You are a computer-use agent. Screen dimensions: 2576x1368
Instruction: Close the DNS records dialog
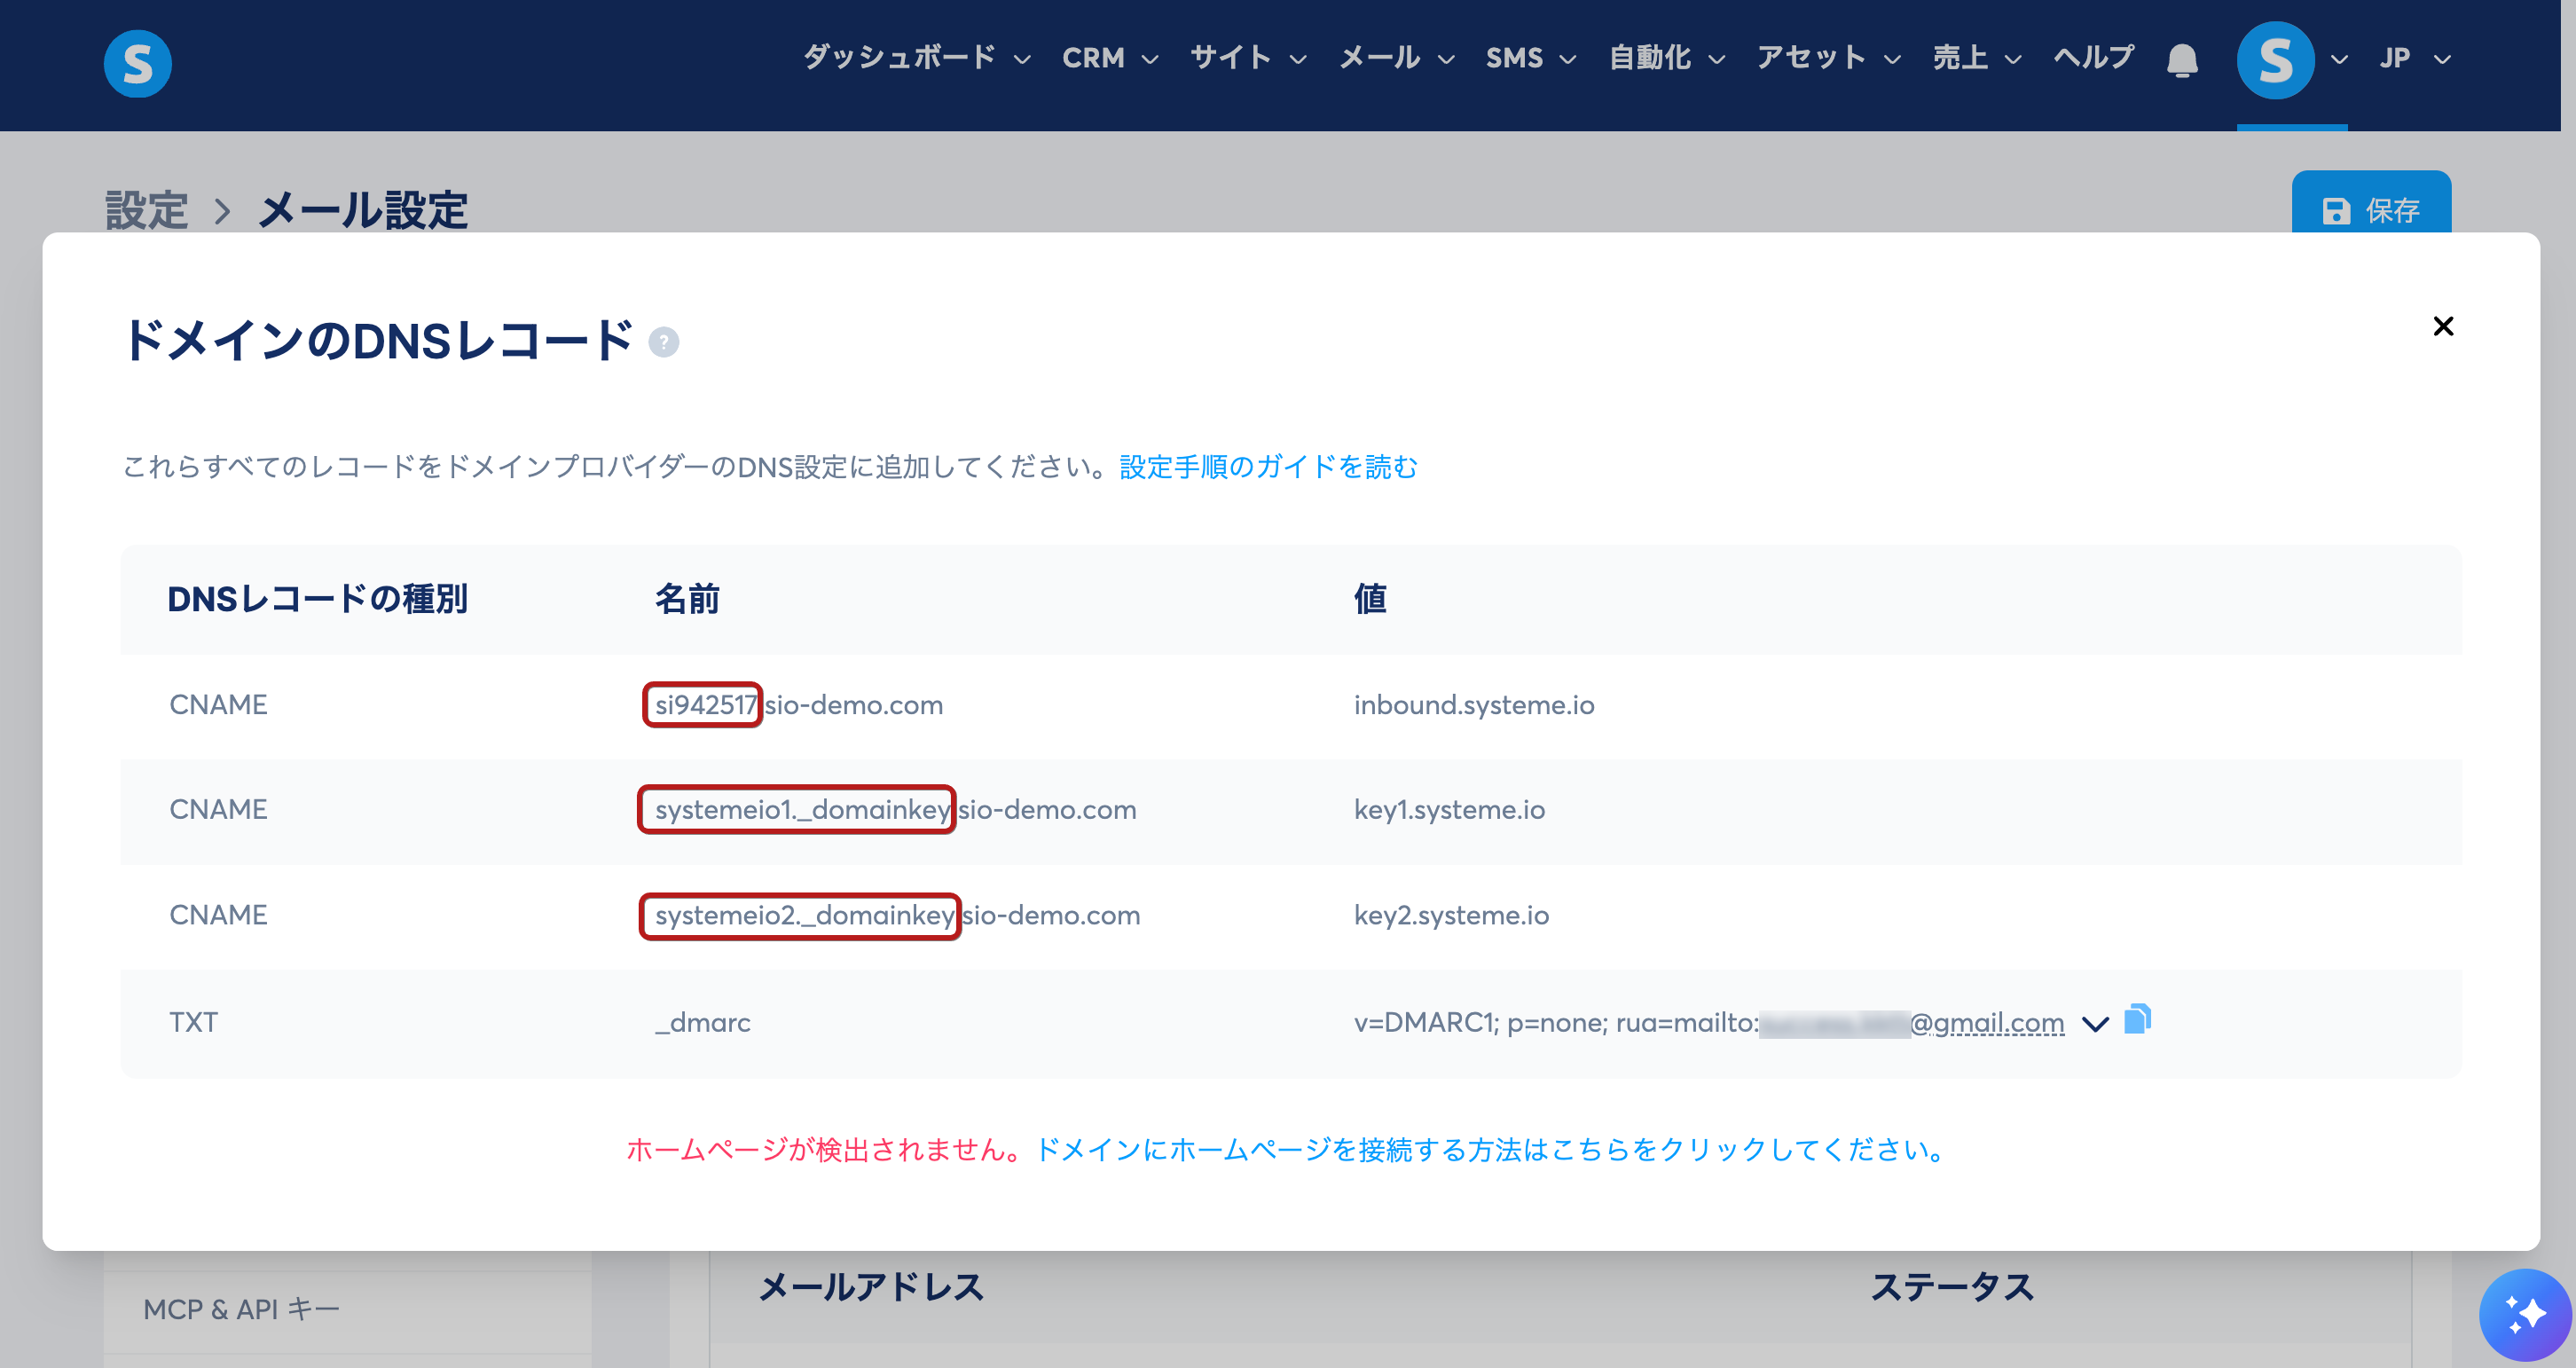(2443, 326)
